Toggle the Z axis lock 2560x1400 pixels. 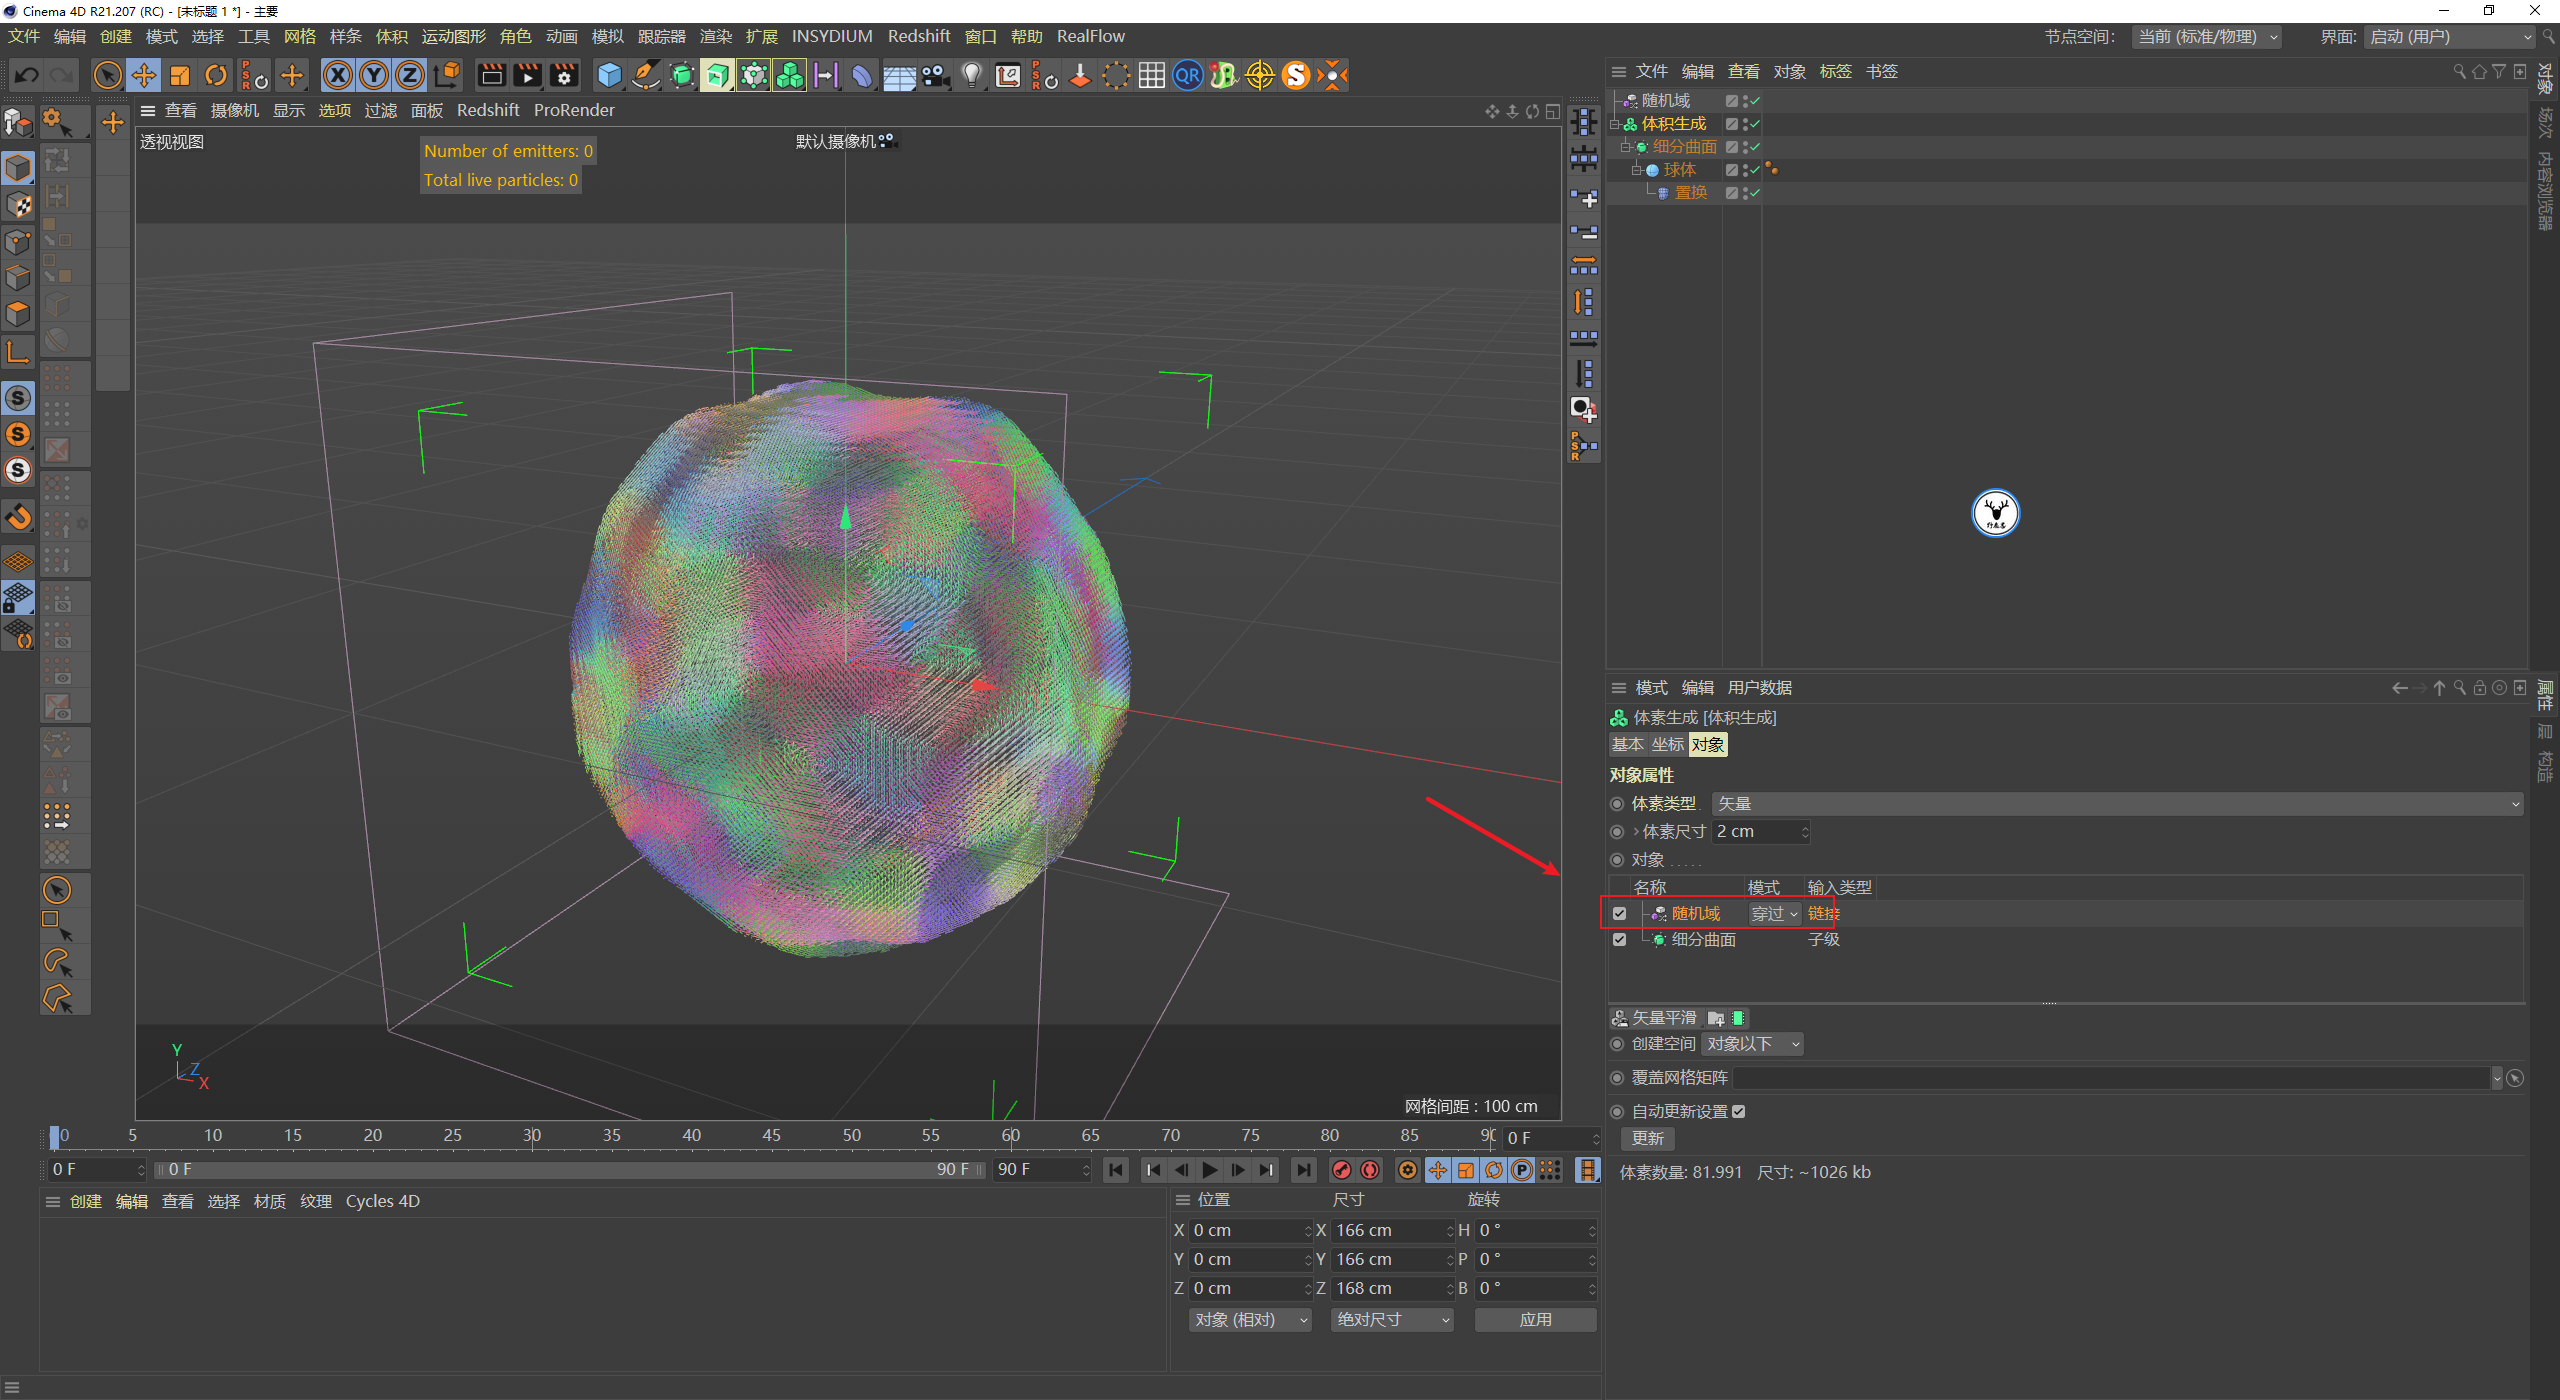click(410, 75)
